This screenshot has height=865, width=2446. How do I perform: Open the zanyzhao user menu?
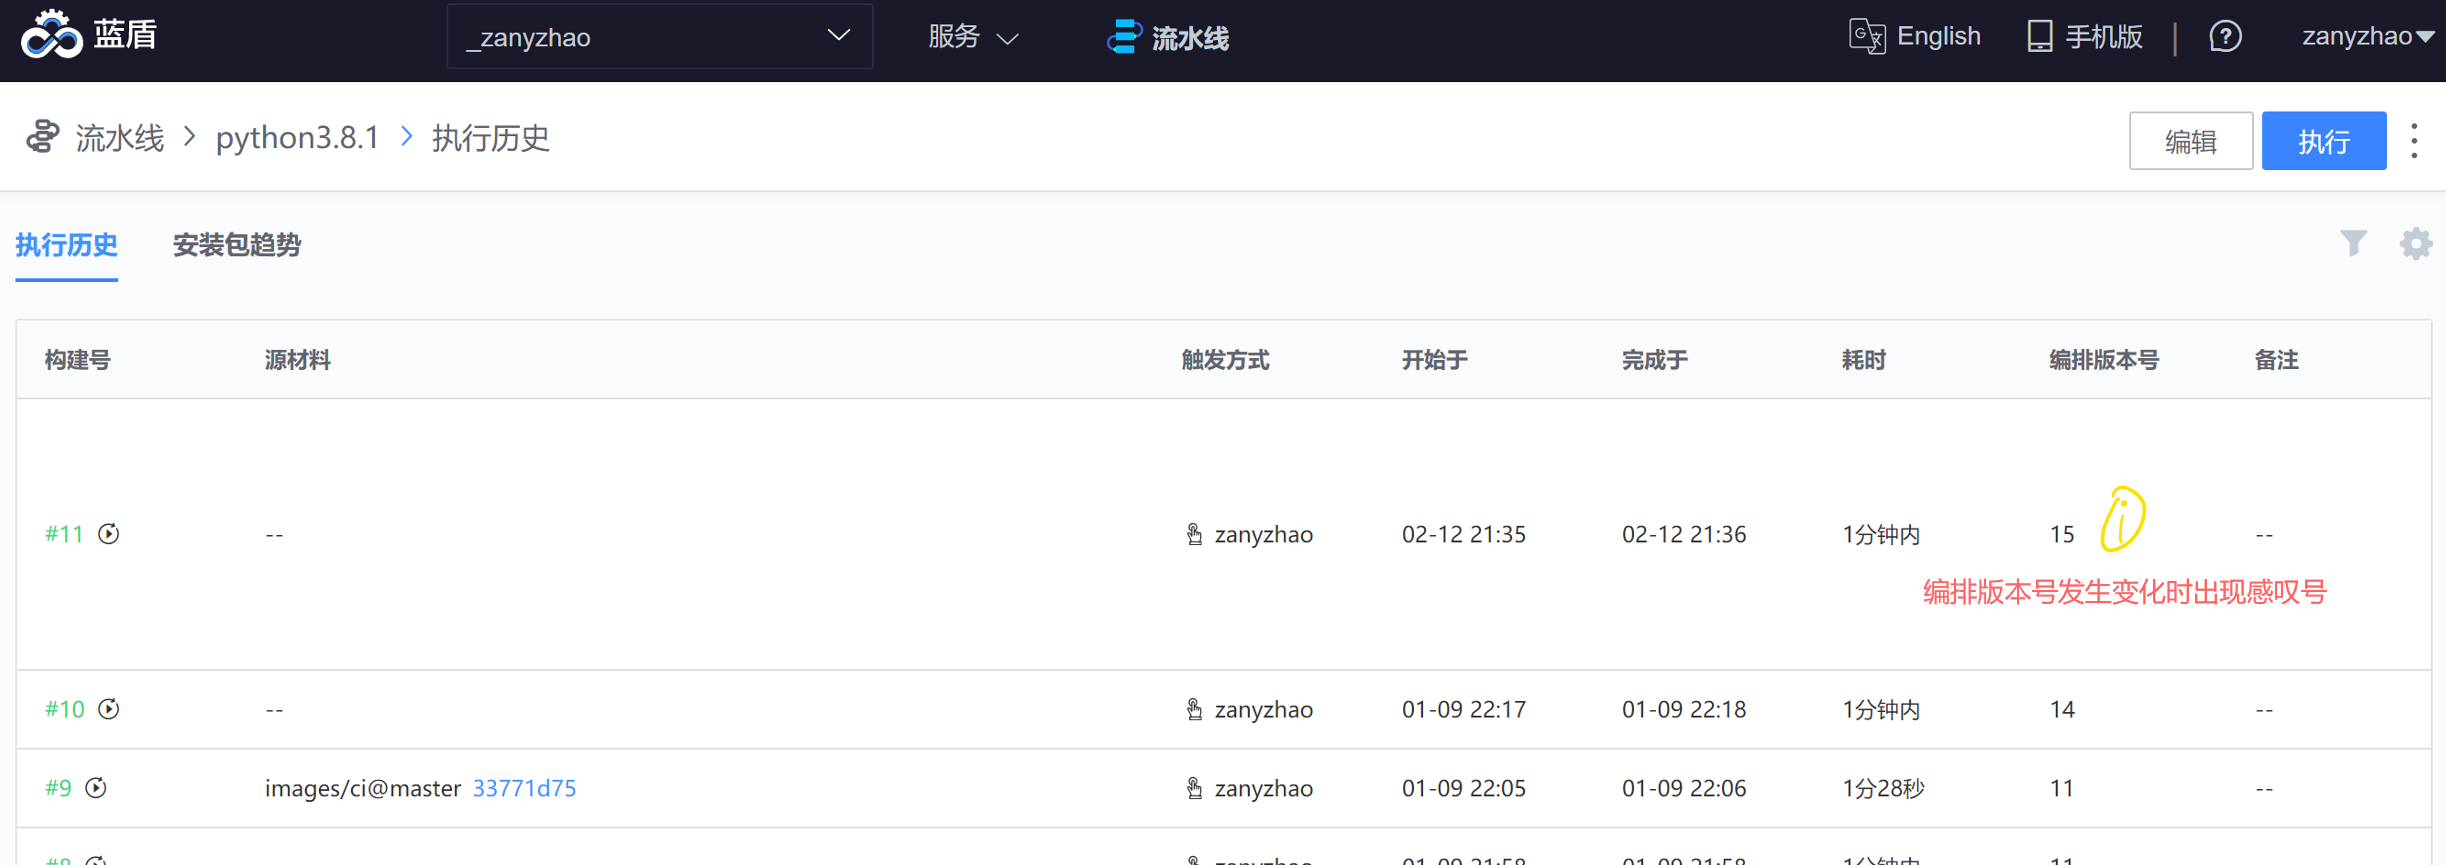(x=2367, y=37)
